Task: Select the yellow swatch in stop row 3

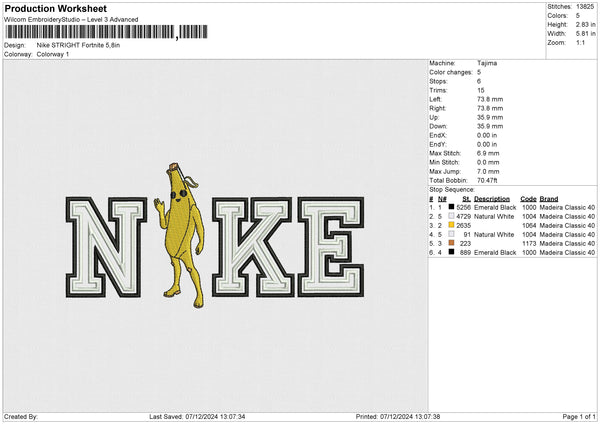Action: pos(452,225)
